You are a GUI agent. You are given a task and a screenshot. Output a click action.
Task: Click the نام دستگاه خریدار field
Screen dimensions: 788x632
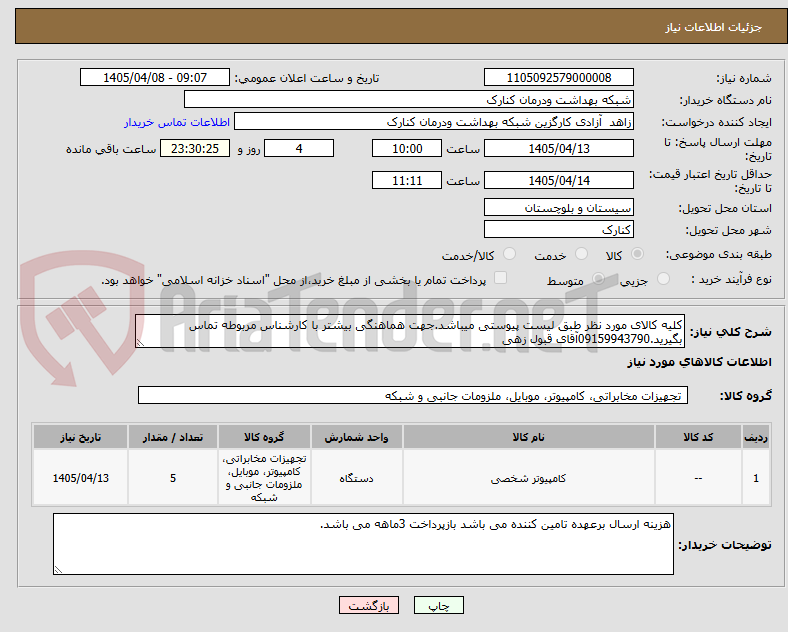pos(409,99)
